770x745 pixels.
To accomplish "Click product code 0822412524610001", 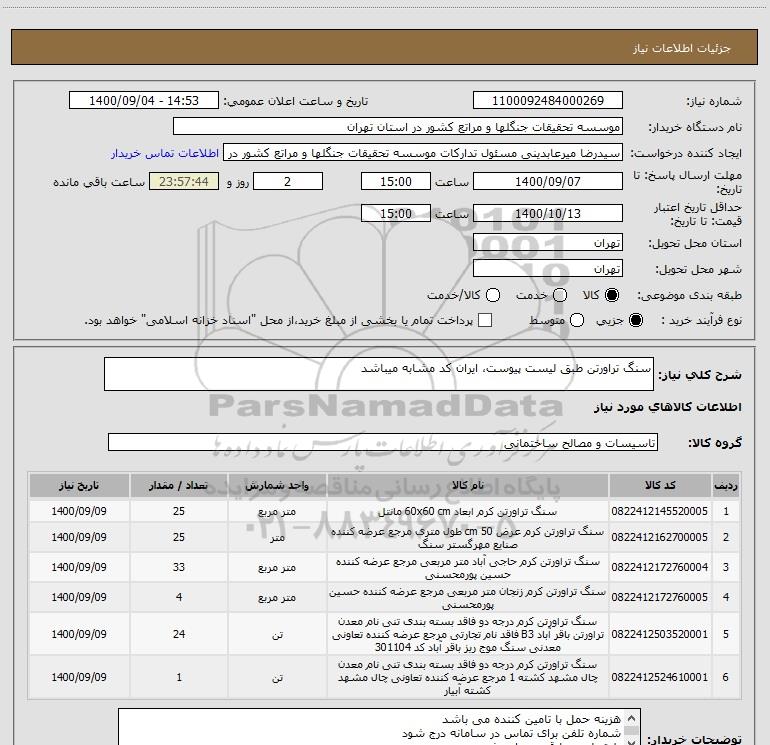I will tap(660, 677).
